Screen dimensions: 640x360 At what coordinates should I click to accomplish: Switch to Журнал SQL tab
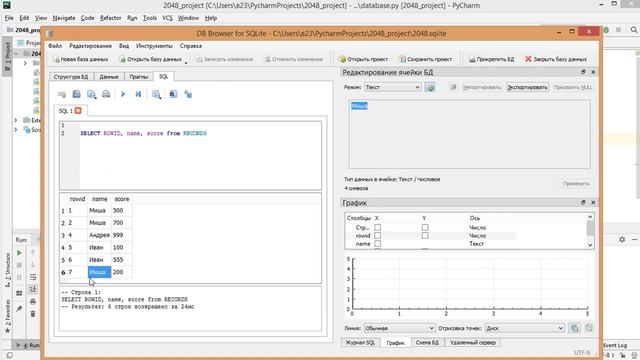tap(360, 342)
